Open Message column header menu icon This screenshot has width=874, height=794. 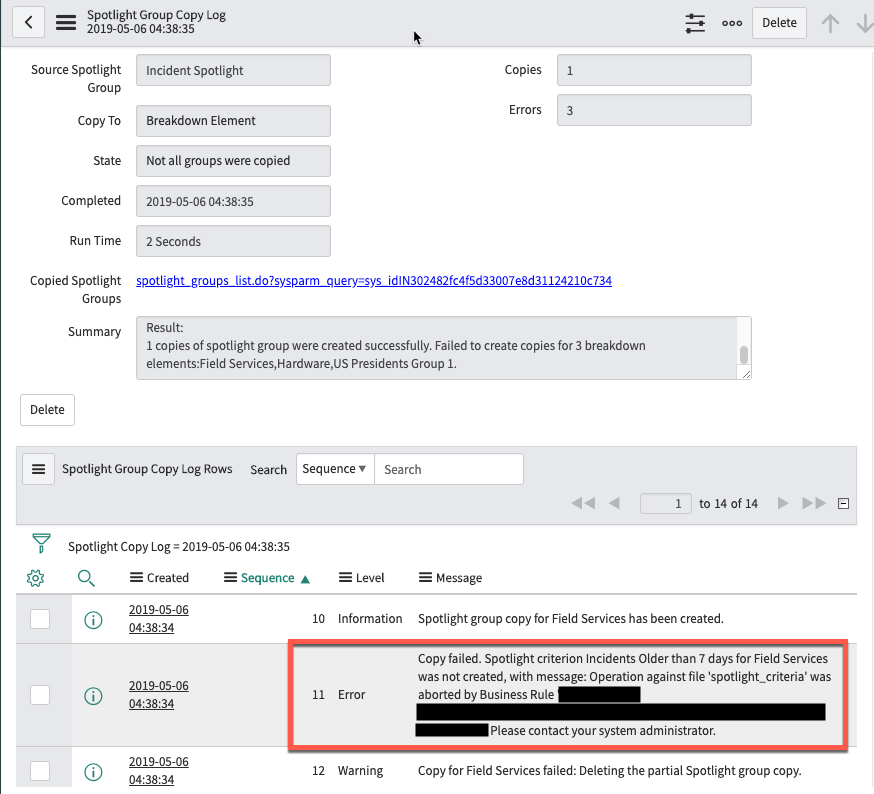(425, 577)
